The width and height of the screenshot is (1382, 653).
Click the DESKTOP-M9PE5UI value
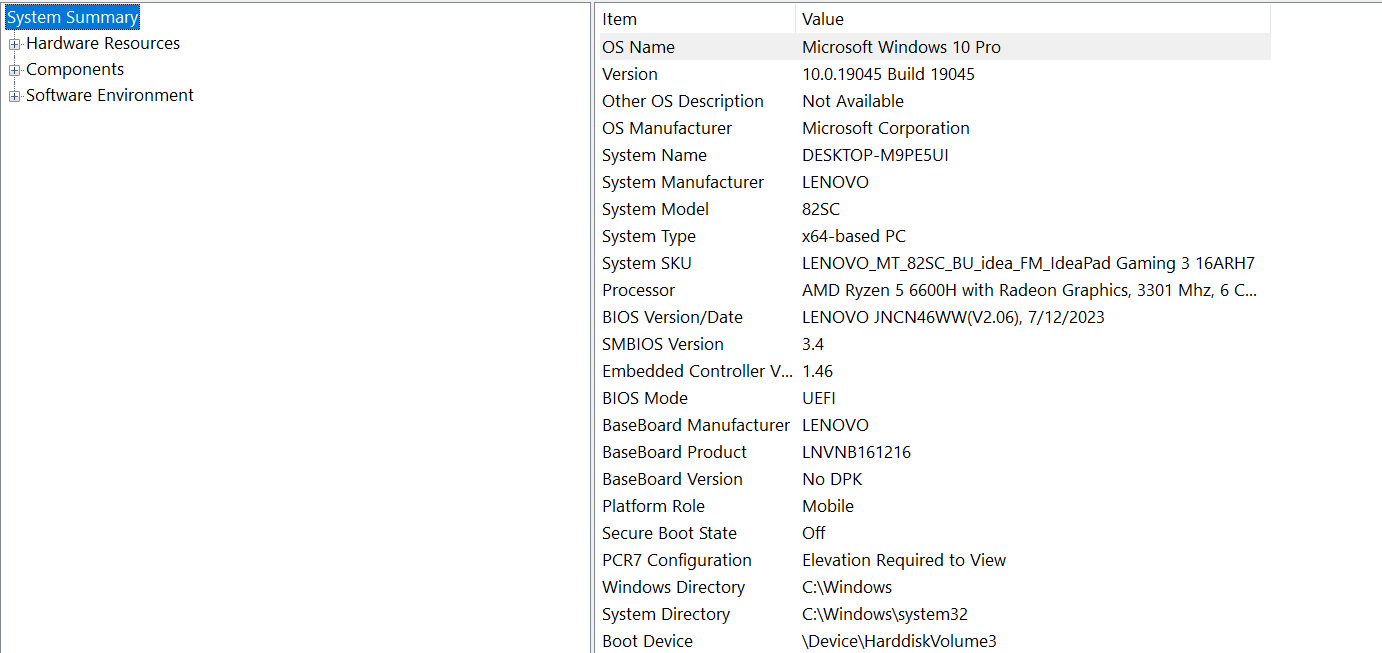click(875, 155)
